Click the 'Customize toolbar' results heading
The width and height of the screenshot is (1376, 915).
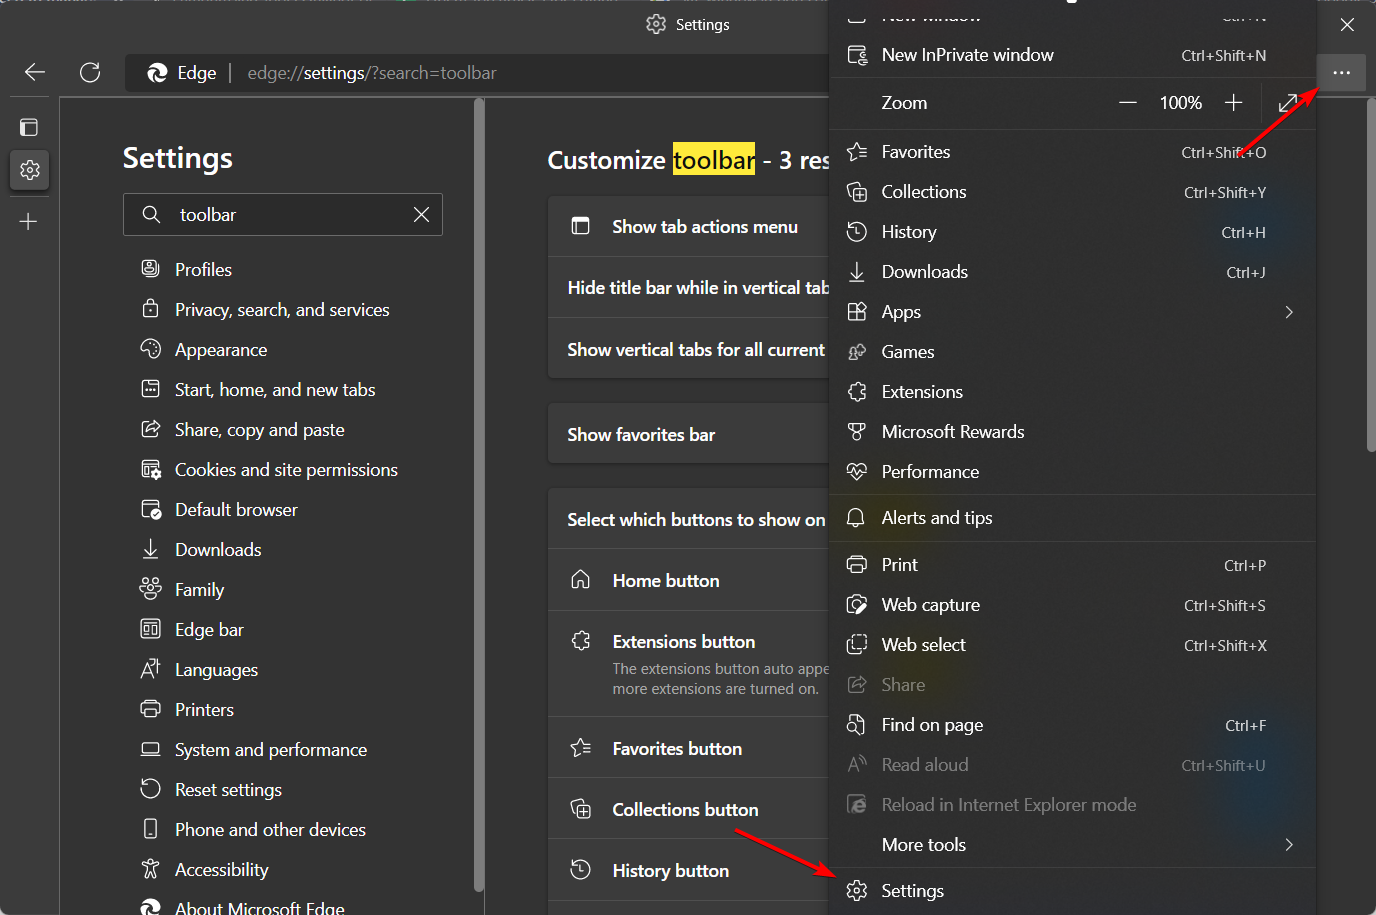[x=688, y=160]
